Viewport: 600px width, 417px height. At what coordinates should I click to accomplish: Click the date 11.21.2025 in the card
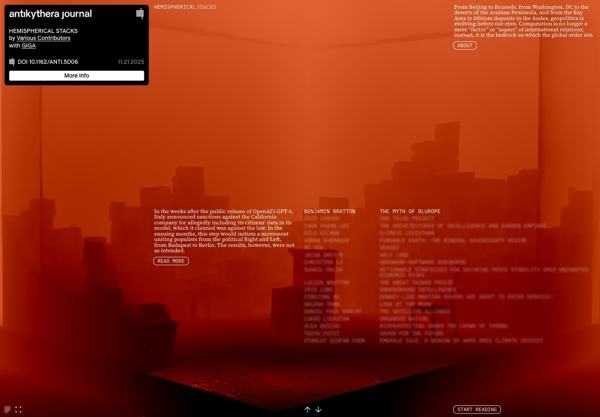pyautogui.click(x=131, y=62)
